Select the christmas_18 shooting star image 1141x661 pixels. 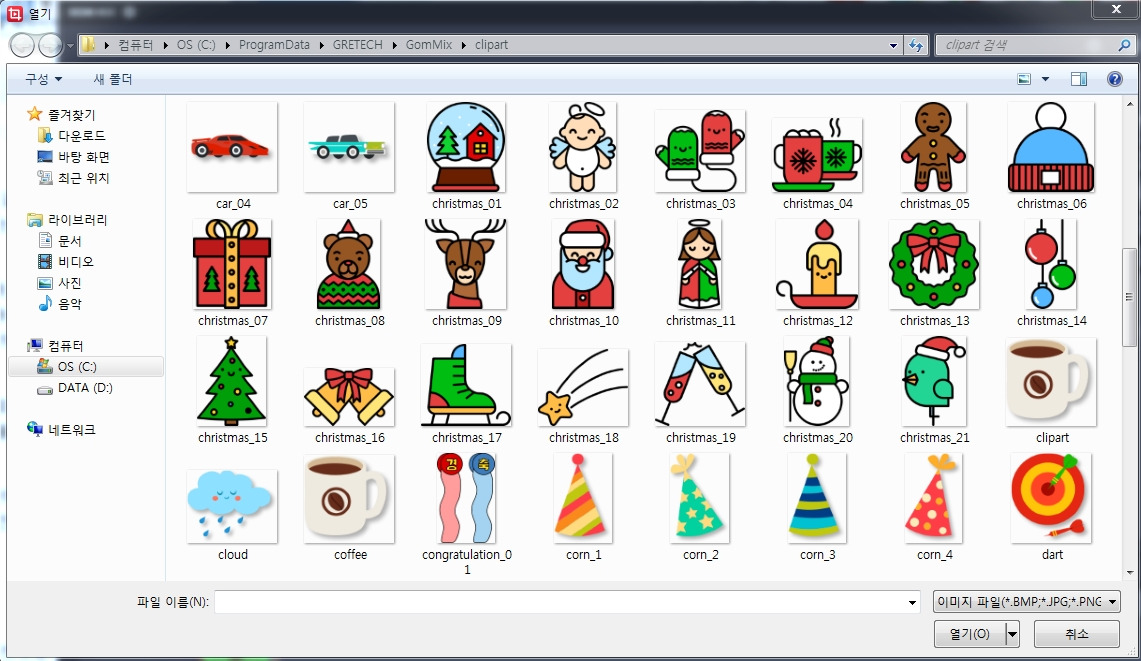[583, 387]
